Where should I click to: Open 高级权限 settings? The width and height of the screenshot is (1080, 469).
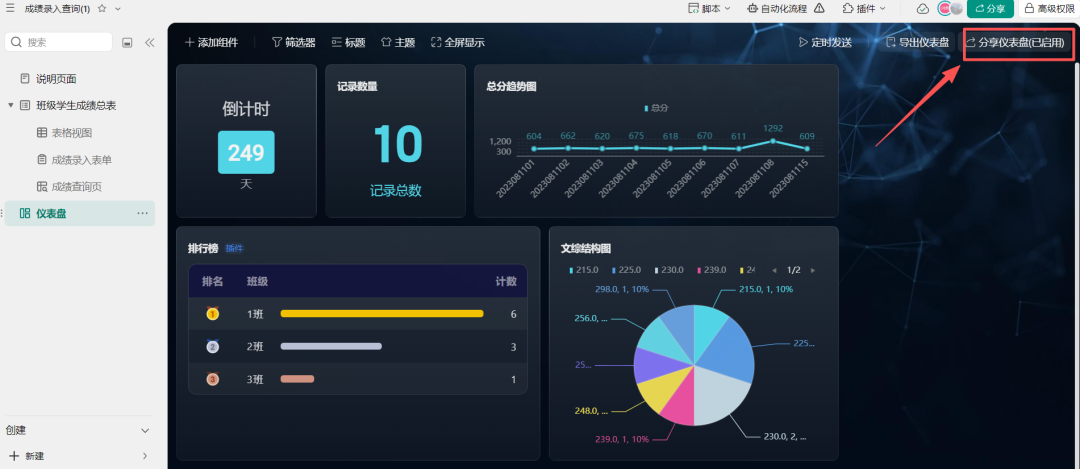[x=1050, y=9]
